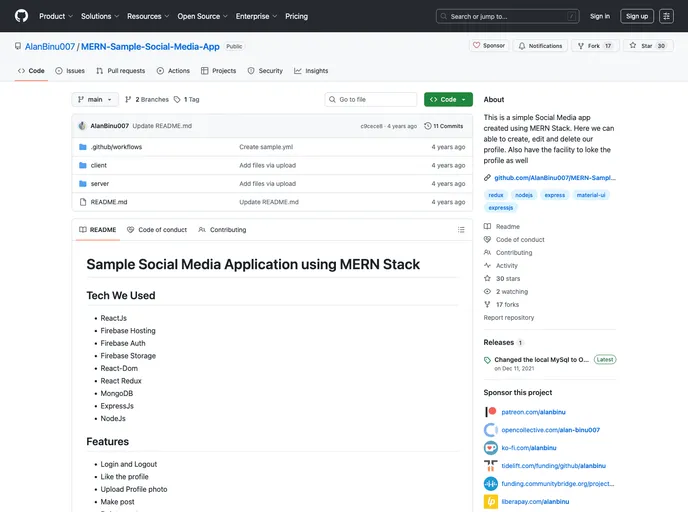The width and height of the screenshot is (688, 512).
Task: Open Changed the local MySql release
Action: pyautogui.click(x=541, y=360)
